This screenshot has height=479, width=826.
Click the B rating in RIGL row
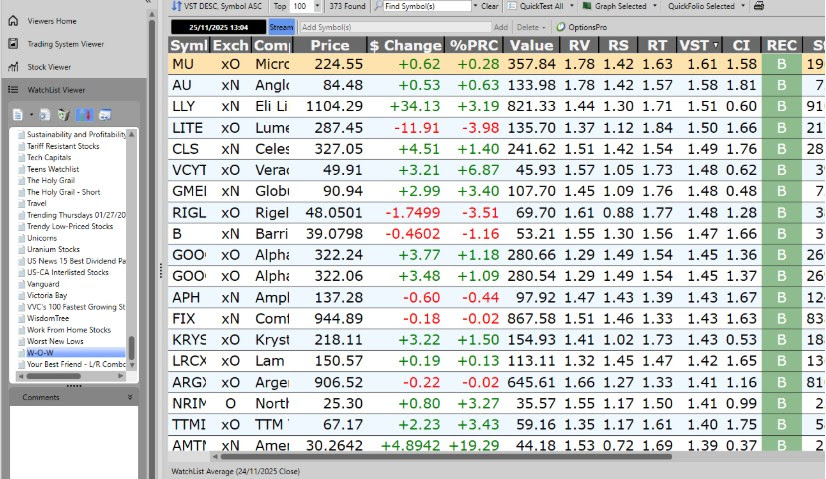pyautogui.click(x=782, y=213)
